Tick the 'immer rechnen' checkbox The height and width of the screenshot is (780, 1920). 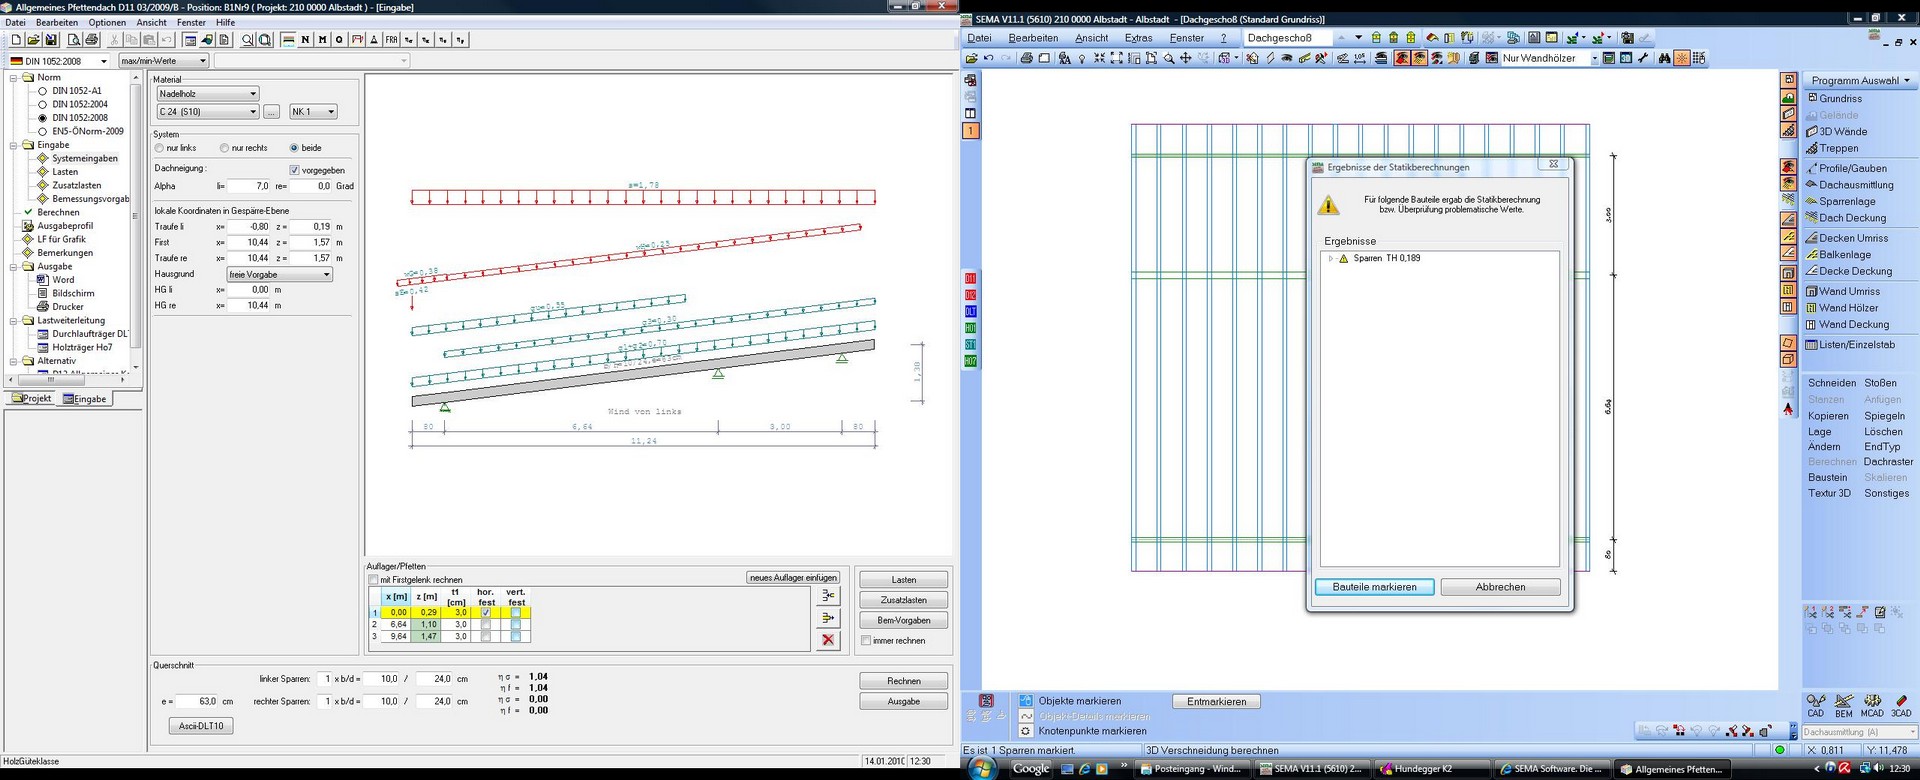(x=866, y=641)
